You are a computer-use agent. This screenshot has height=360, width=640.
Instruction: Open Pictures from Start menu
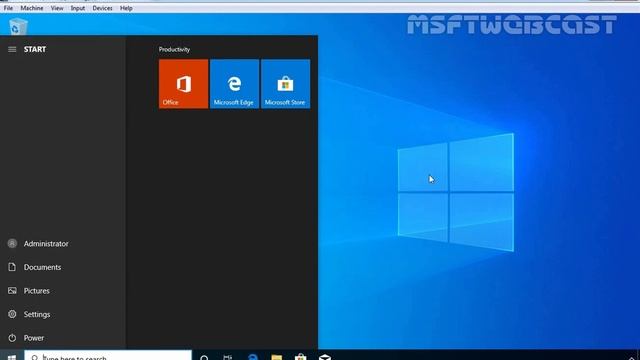[x=63, y=291]
